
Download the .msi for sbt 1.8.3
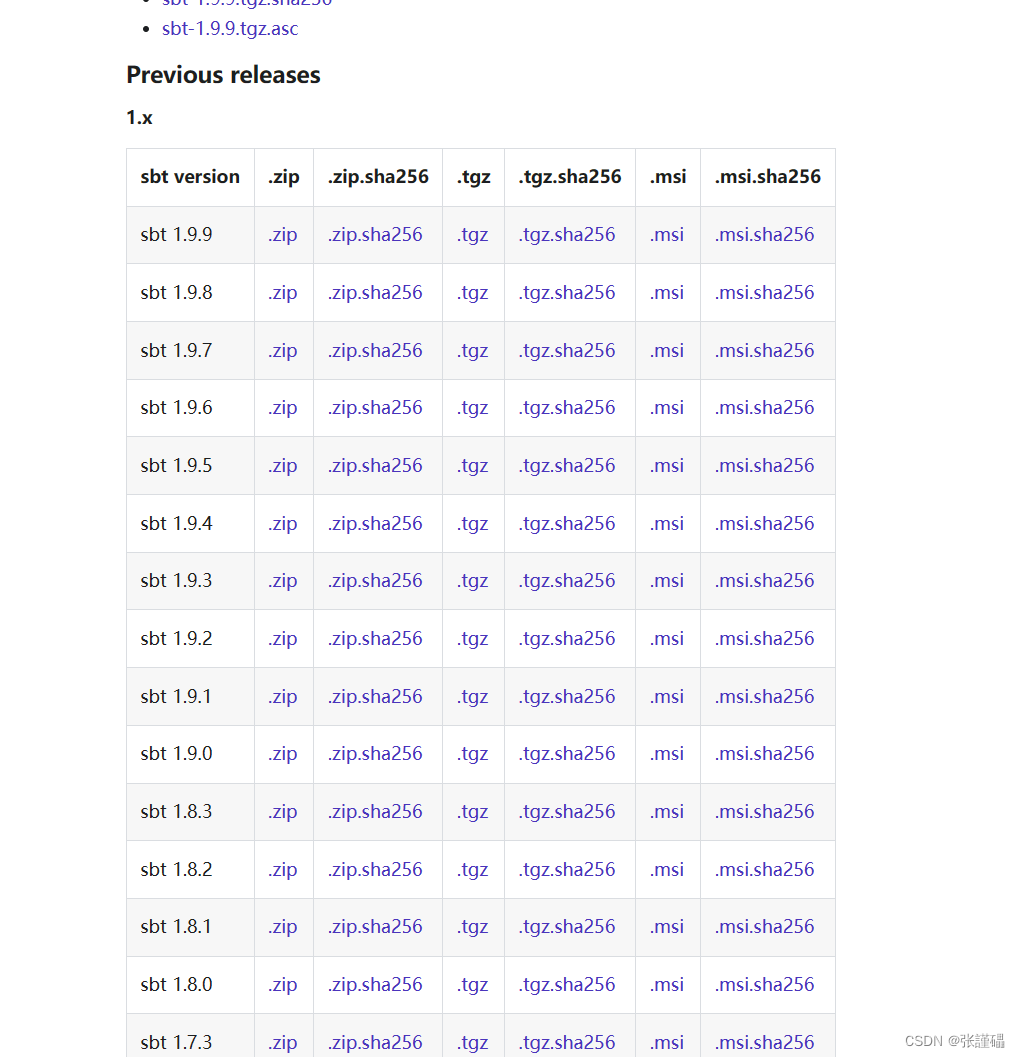667,812
